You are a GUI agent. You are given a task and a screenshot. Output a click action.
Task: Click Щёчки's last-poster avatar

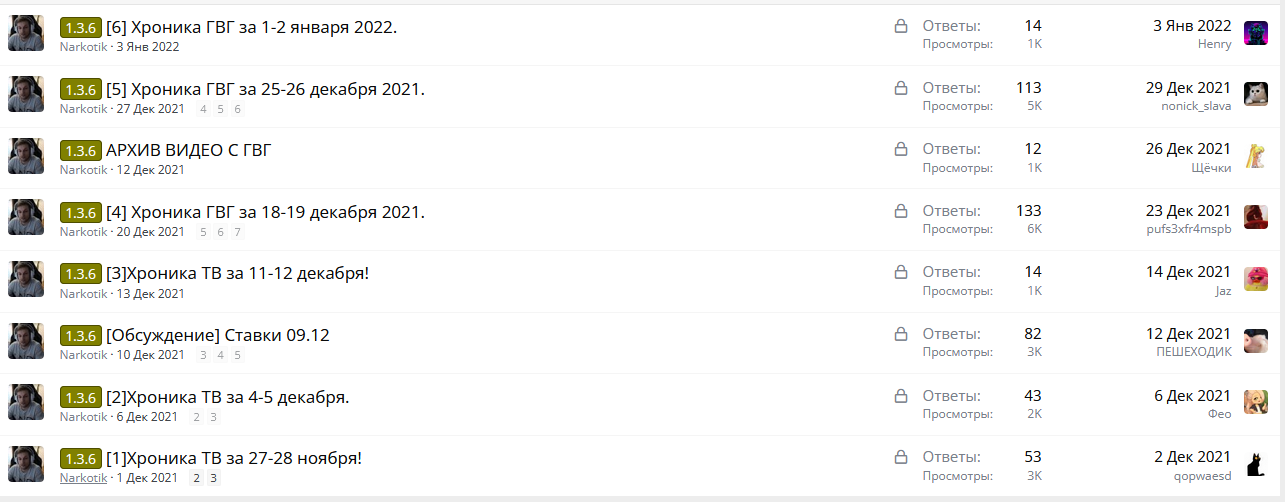point(1256,156)
